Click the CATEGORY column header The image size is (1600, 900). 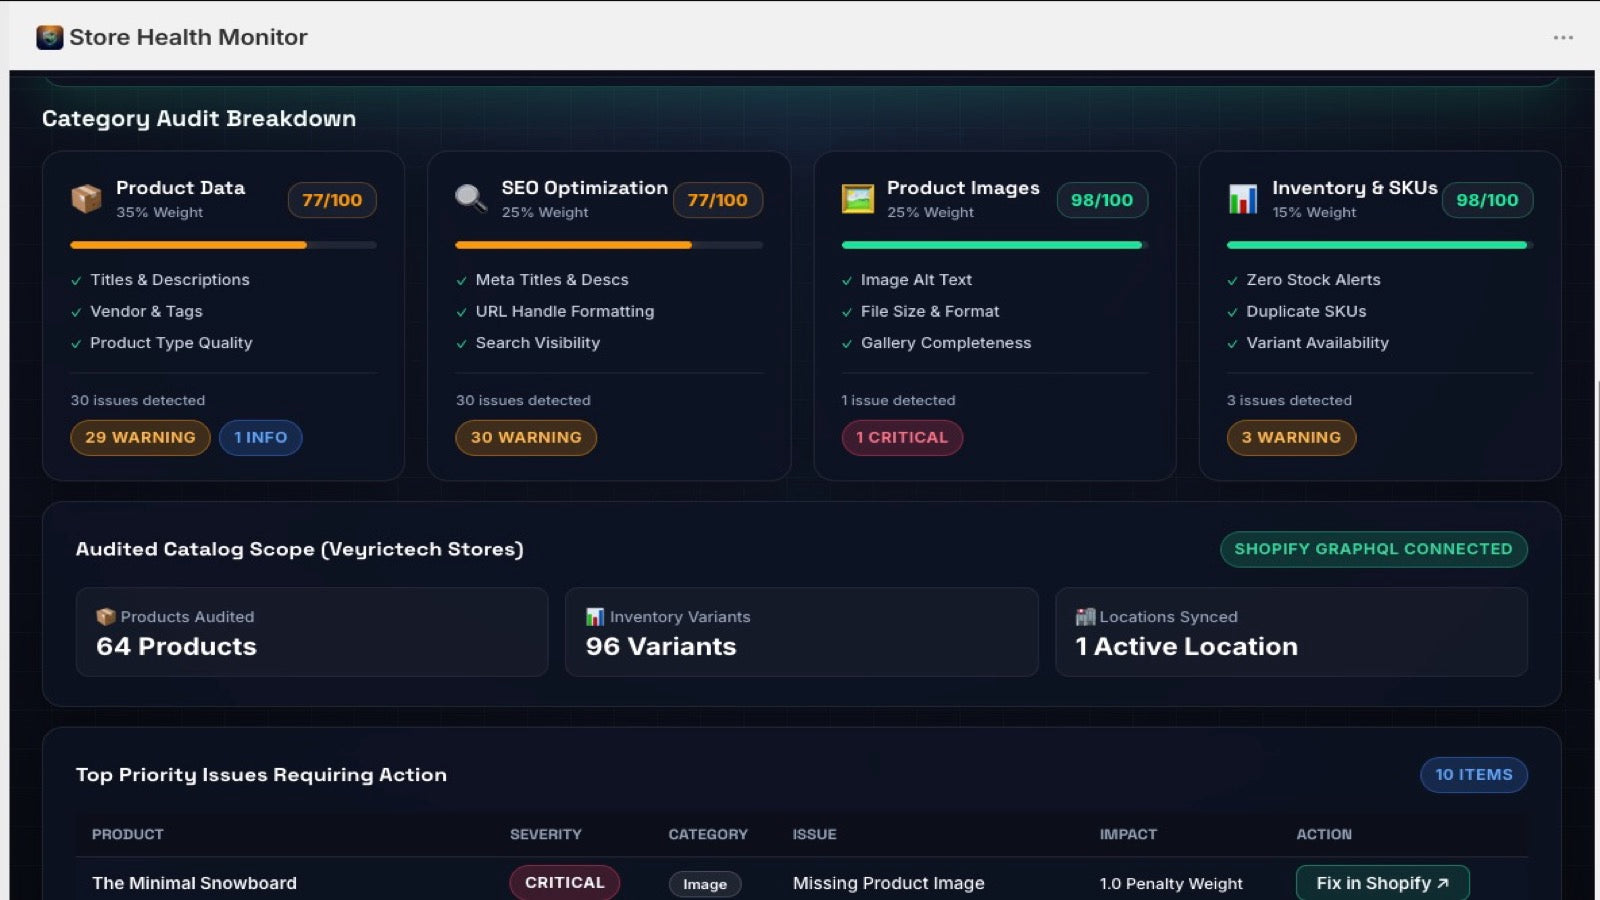pyautogui.click(x=708, y=834)
